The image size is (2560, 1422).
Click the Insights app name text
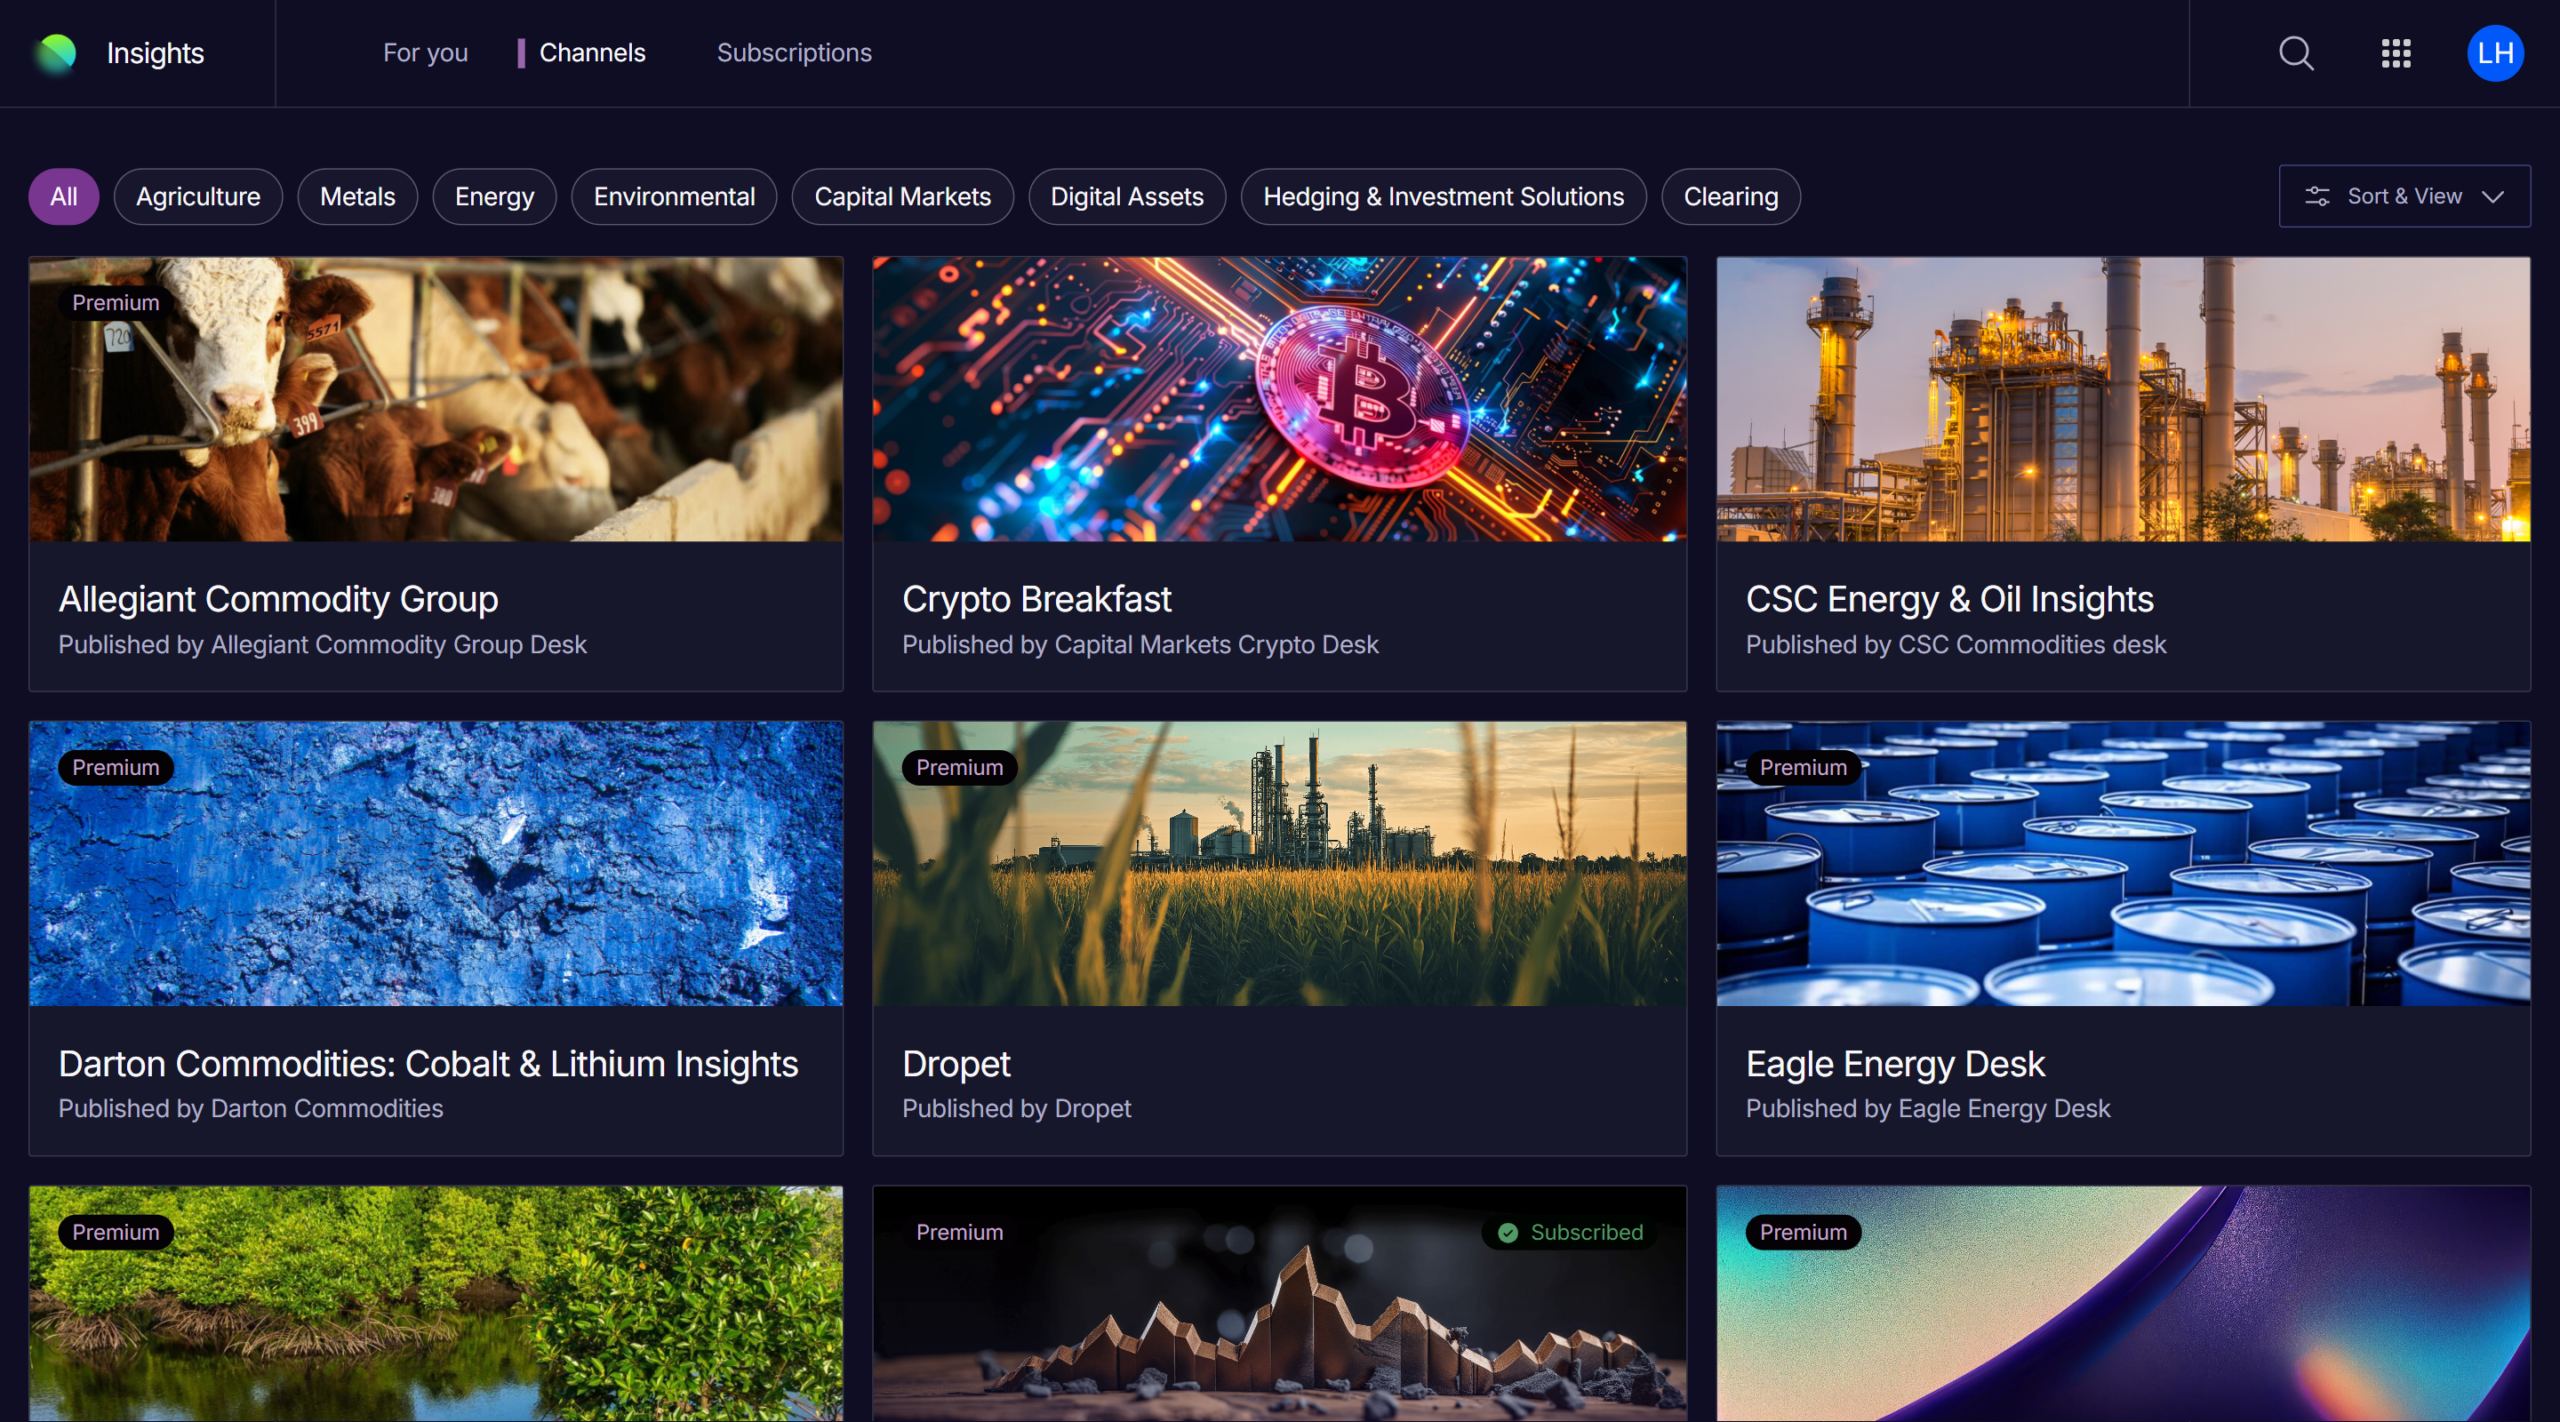(155, 53)
